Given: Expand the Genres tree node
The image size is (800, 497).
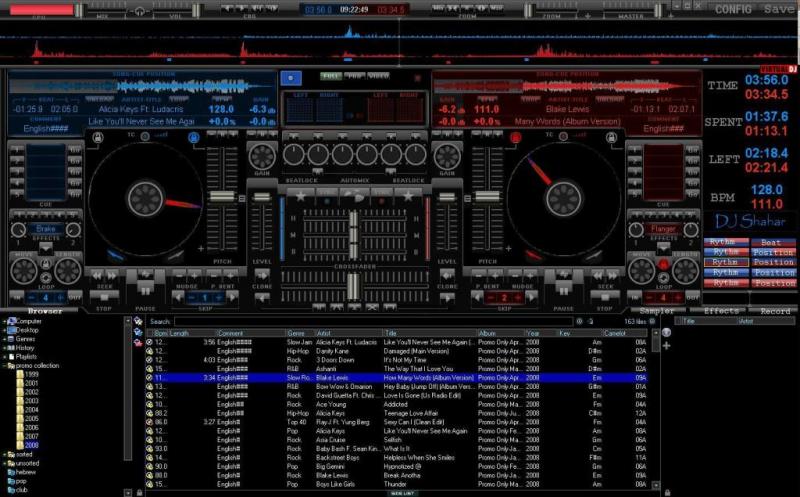Looking at the screenshot, I should tap(5, 339).
